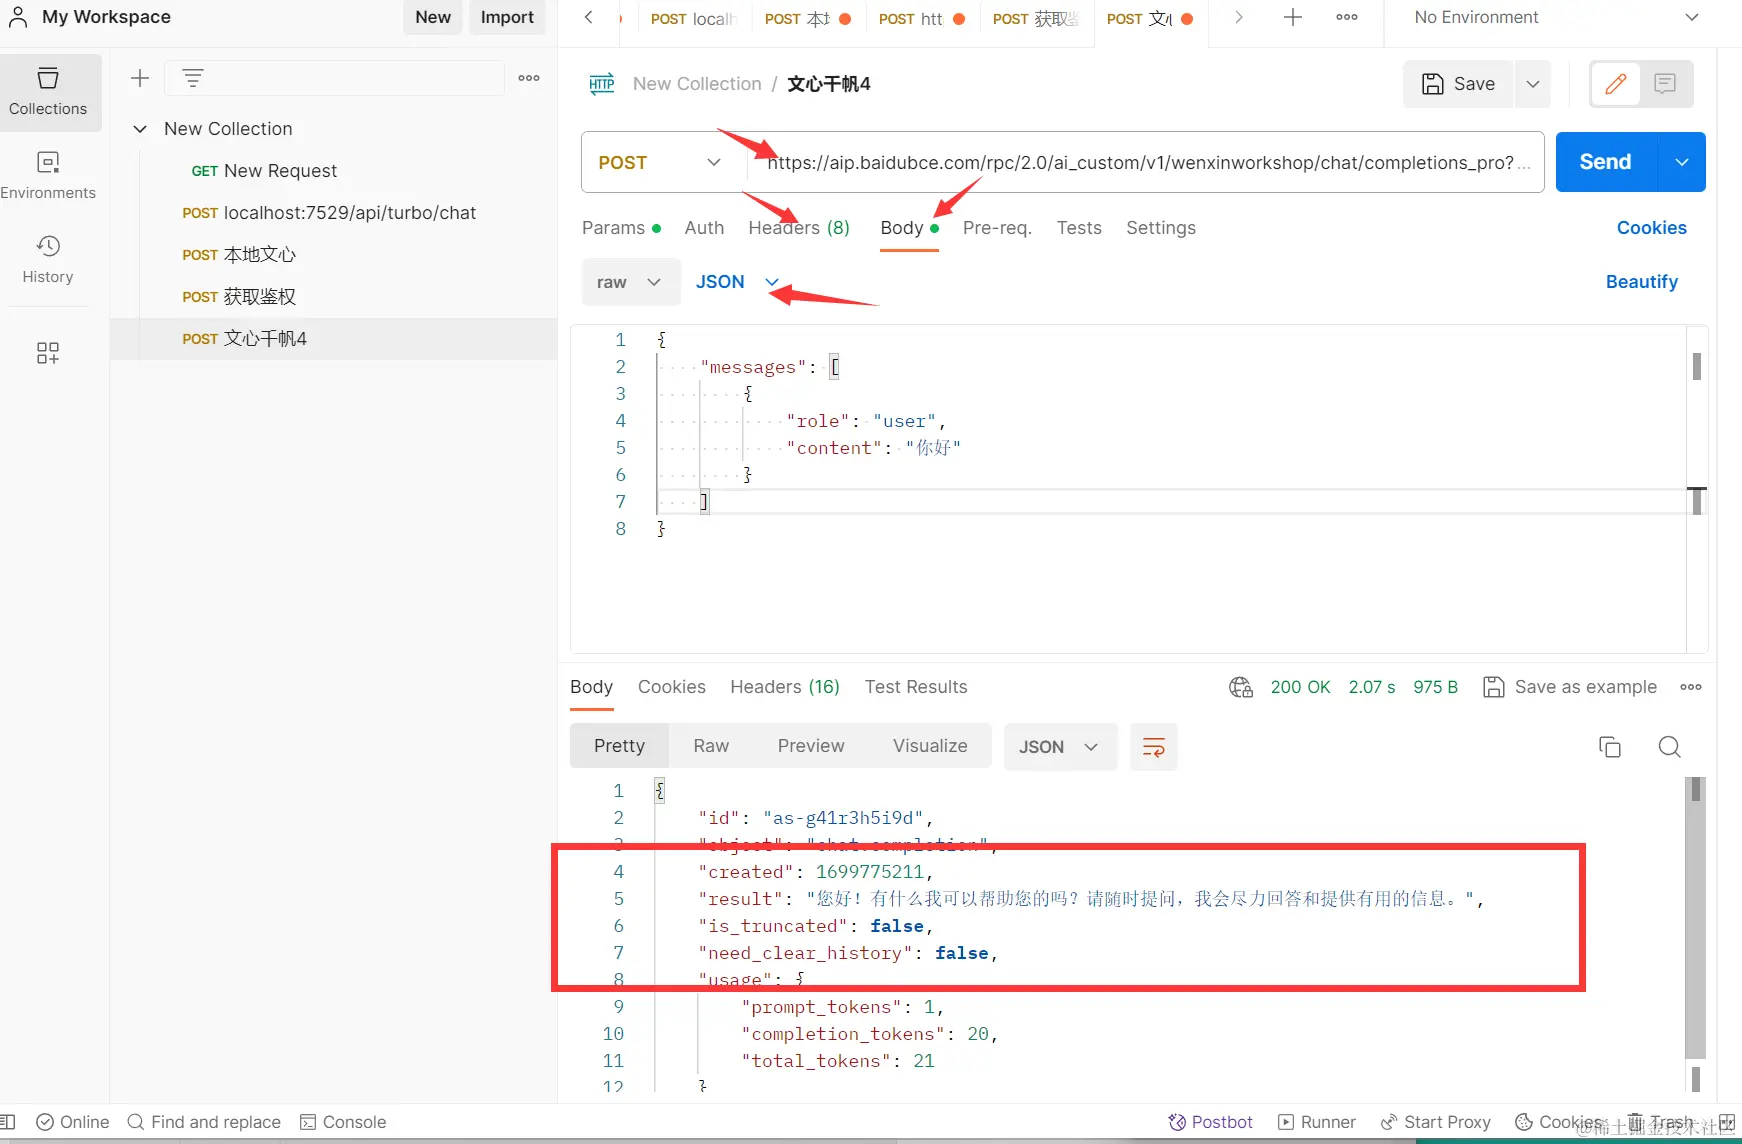1742x1144 pixels.
Task: Open the collections panel more options menu
Action: [x=529, y=78]
